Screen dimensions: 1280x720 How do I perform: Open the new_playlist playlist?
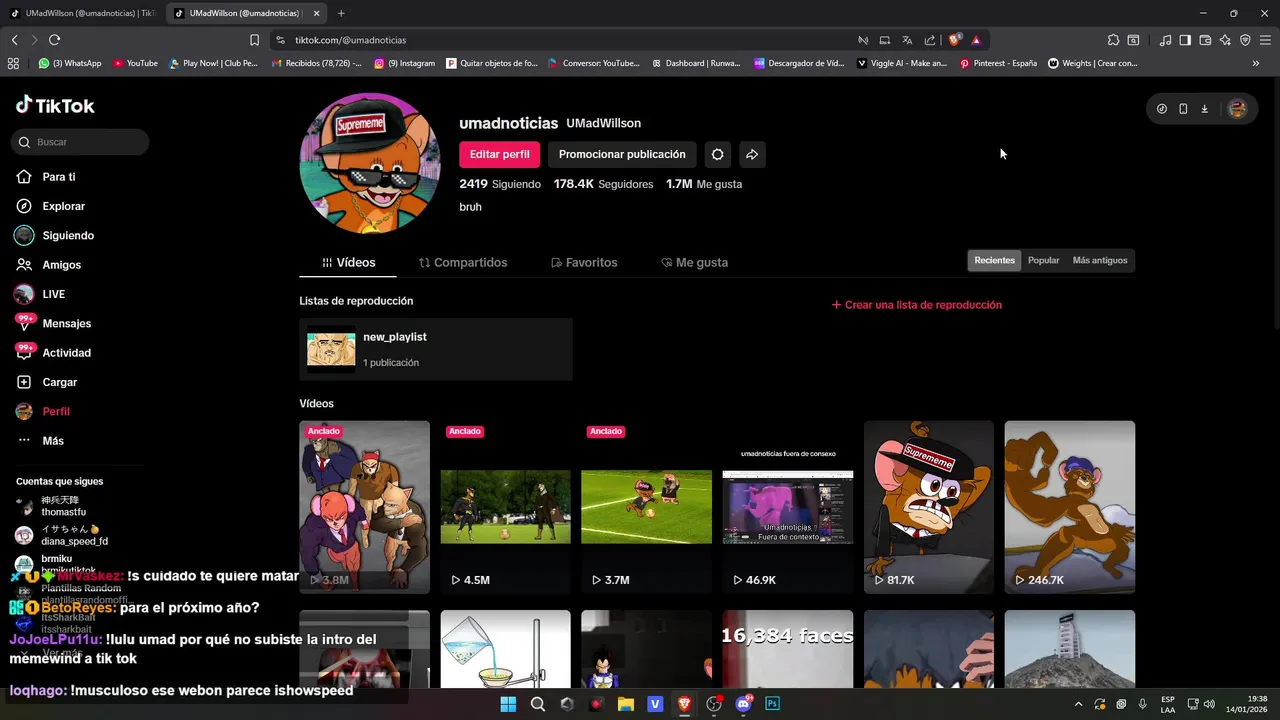click(436, 349)
